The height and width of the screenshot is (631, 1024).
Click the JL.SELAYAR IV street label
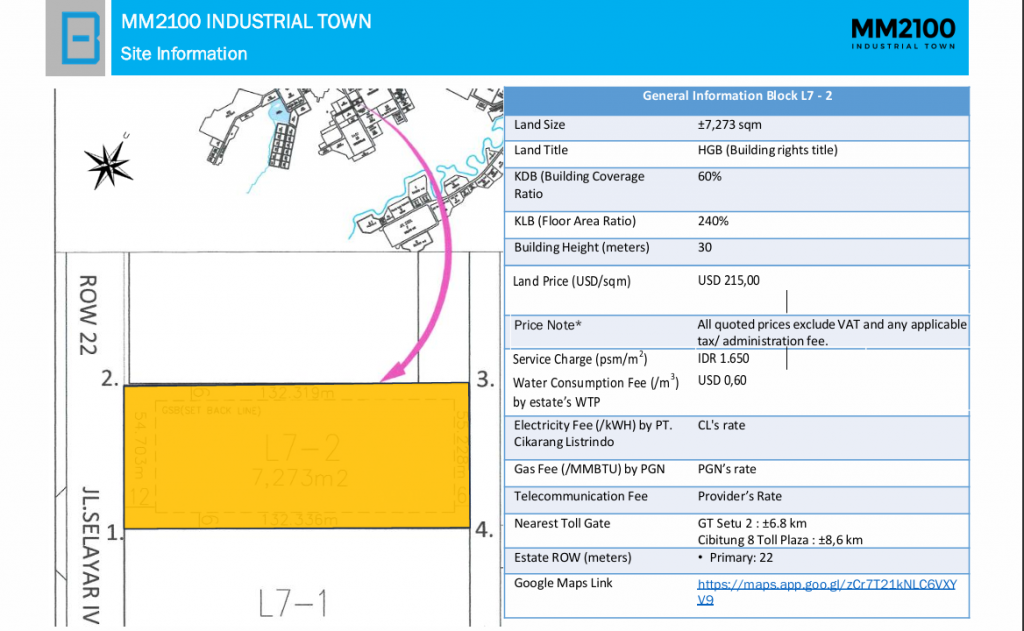pos(90,555)
